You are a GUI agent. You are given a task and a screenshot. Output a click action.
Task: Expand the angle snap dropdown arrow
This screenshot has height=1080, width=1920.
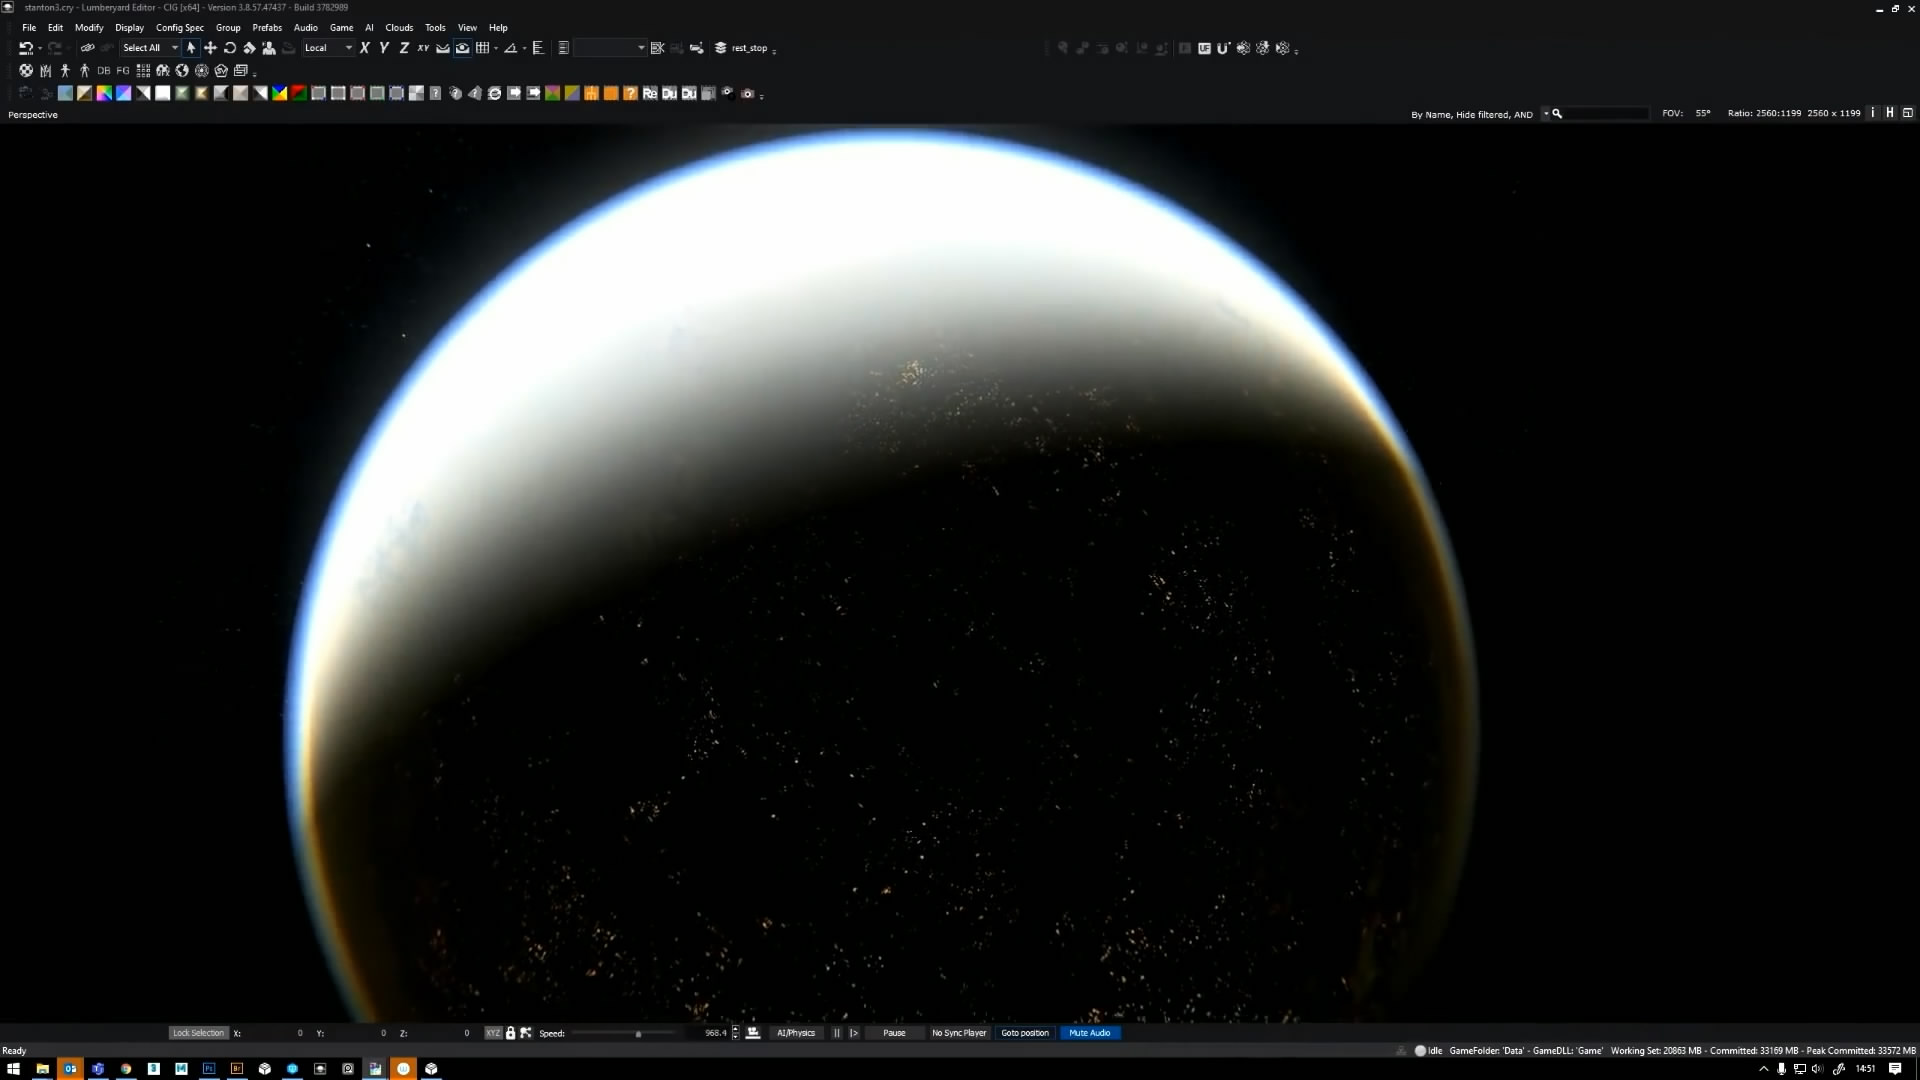coord(525,48)
